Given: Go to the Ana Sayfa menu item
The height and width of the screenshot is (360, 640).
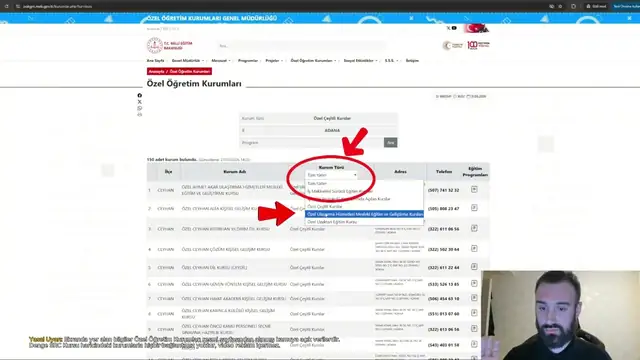Looking at the screenshot, I should click(156, 60).
